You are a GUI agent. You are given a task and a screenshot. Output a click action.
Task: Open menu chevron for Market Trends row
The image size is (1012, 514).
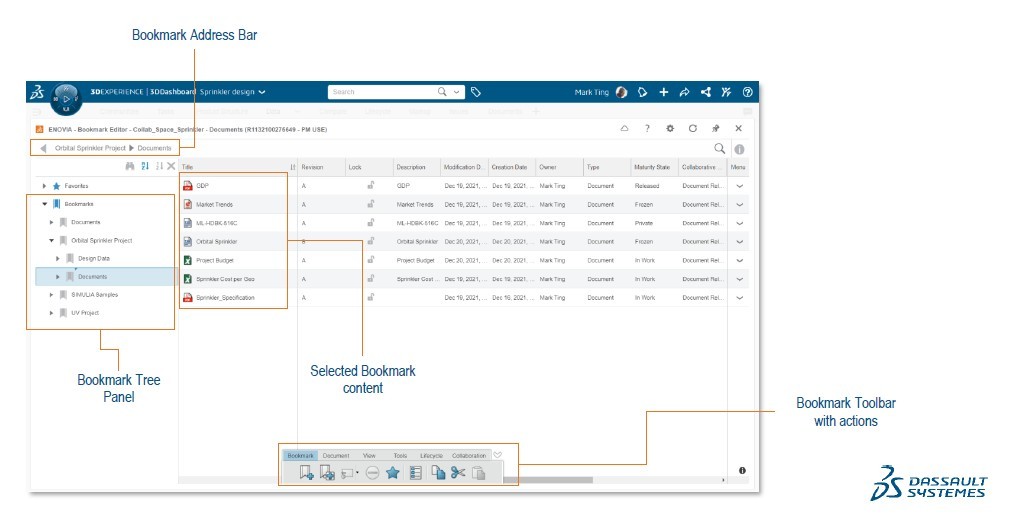pyautogui.click(x=740, y=204)
